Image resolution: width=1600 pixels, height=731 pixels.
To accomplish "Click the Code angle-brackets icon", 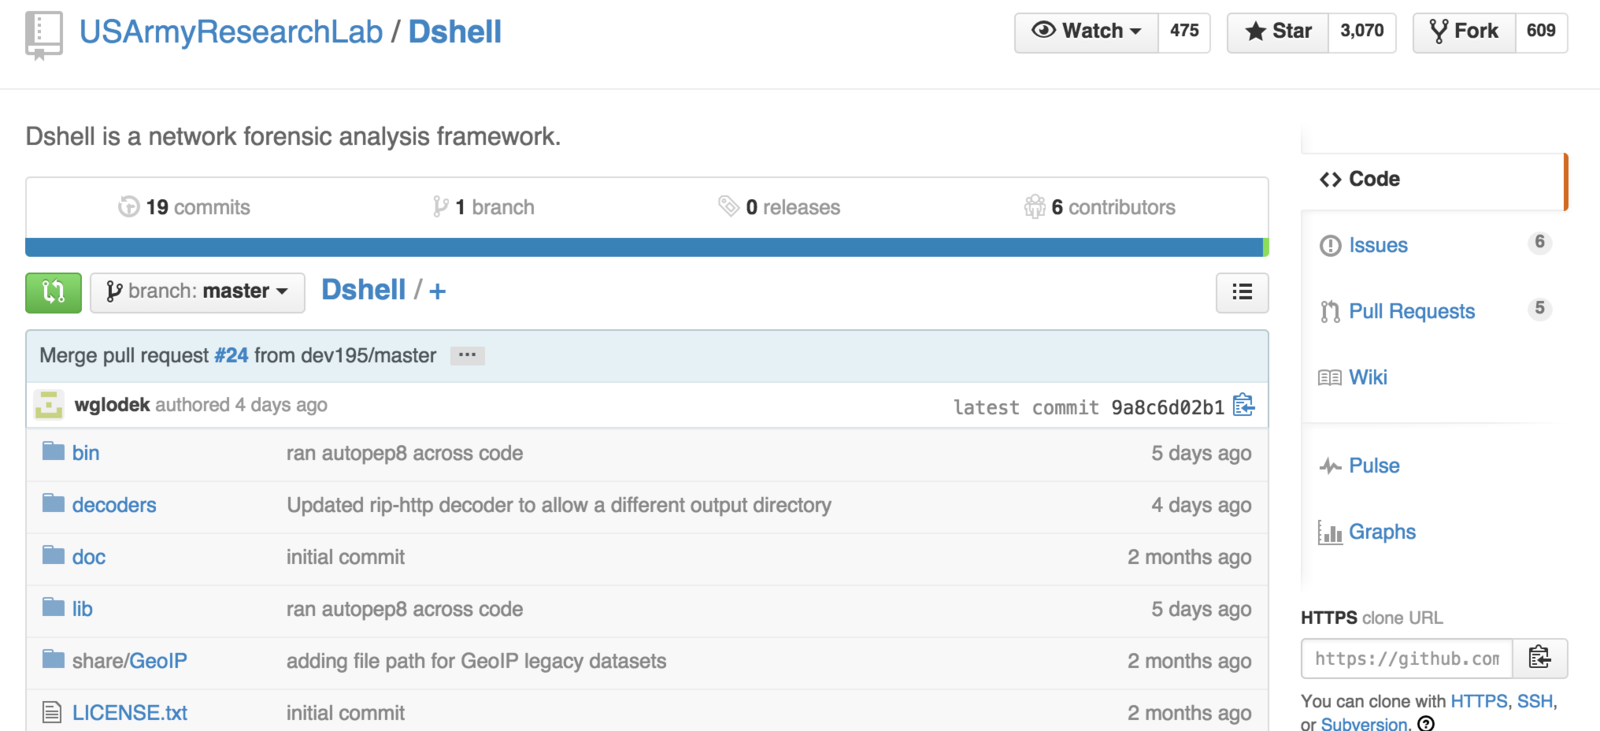I will pyautogui.click(x=1330, y=180).
